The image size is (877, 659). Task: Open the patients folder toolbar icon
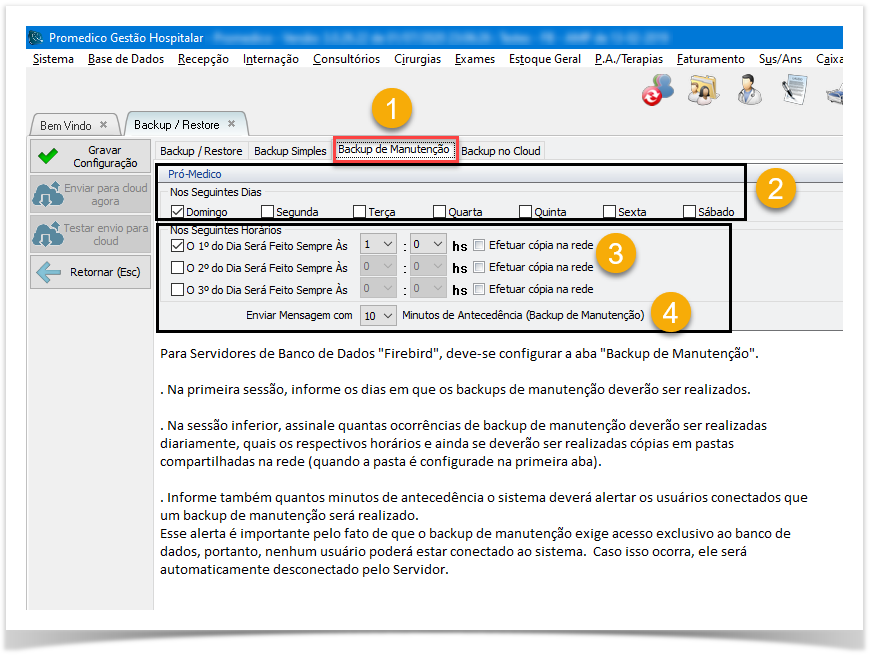(x=704, y=90)
